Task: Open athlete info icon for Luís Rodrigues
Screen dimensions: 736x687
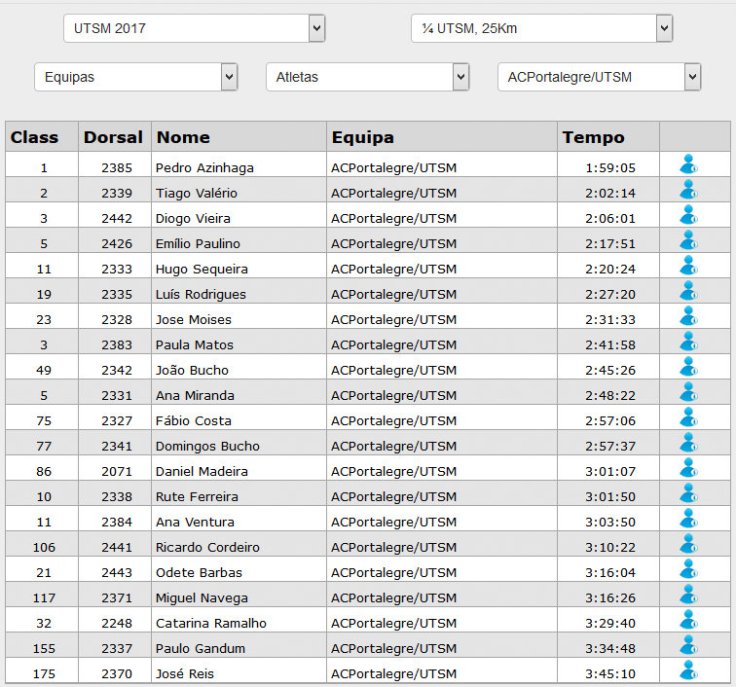Action: tap(688, 292)
